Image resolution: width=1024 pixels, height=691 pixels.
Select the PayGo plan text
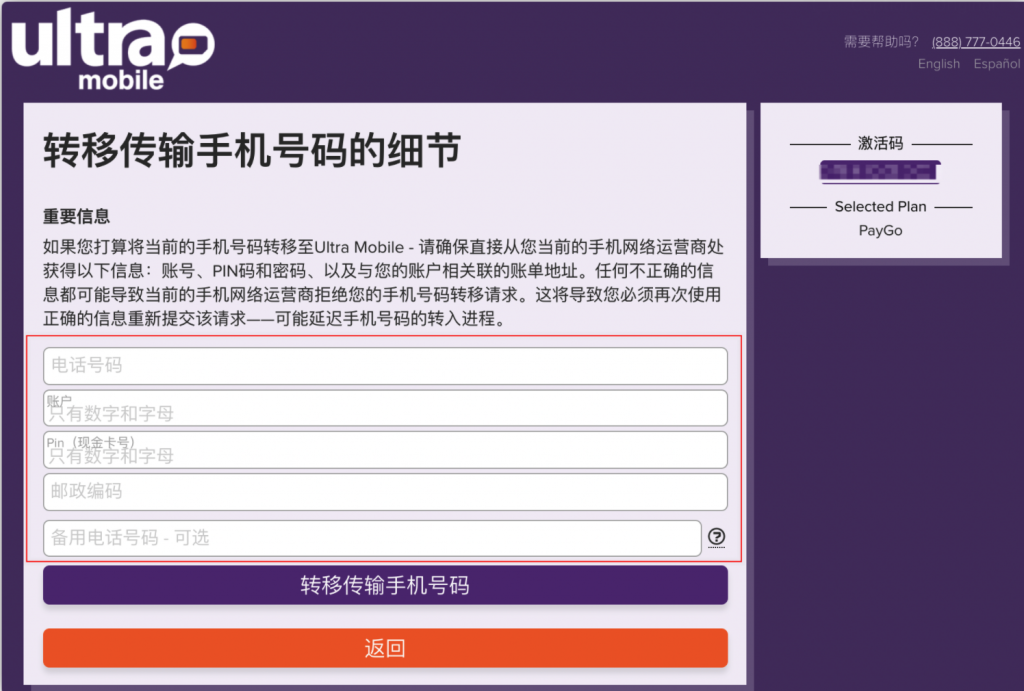click(x=880, y=231)
